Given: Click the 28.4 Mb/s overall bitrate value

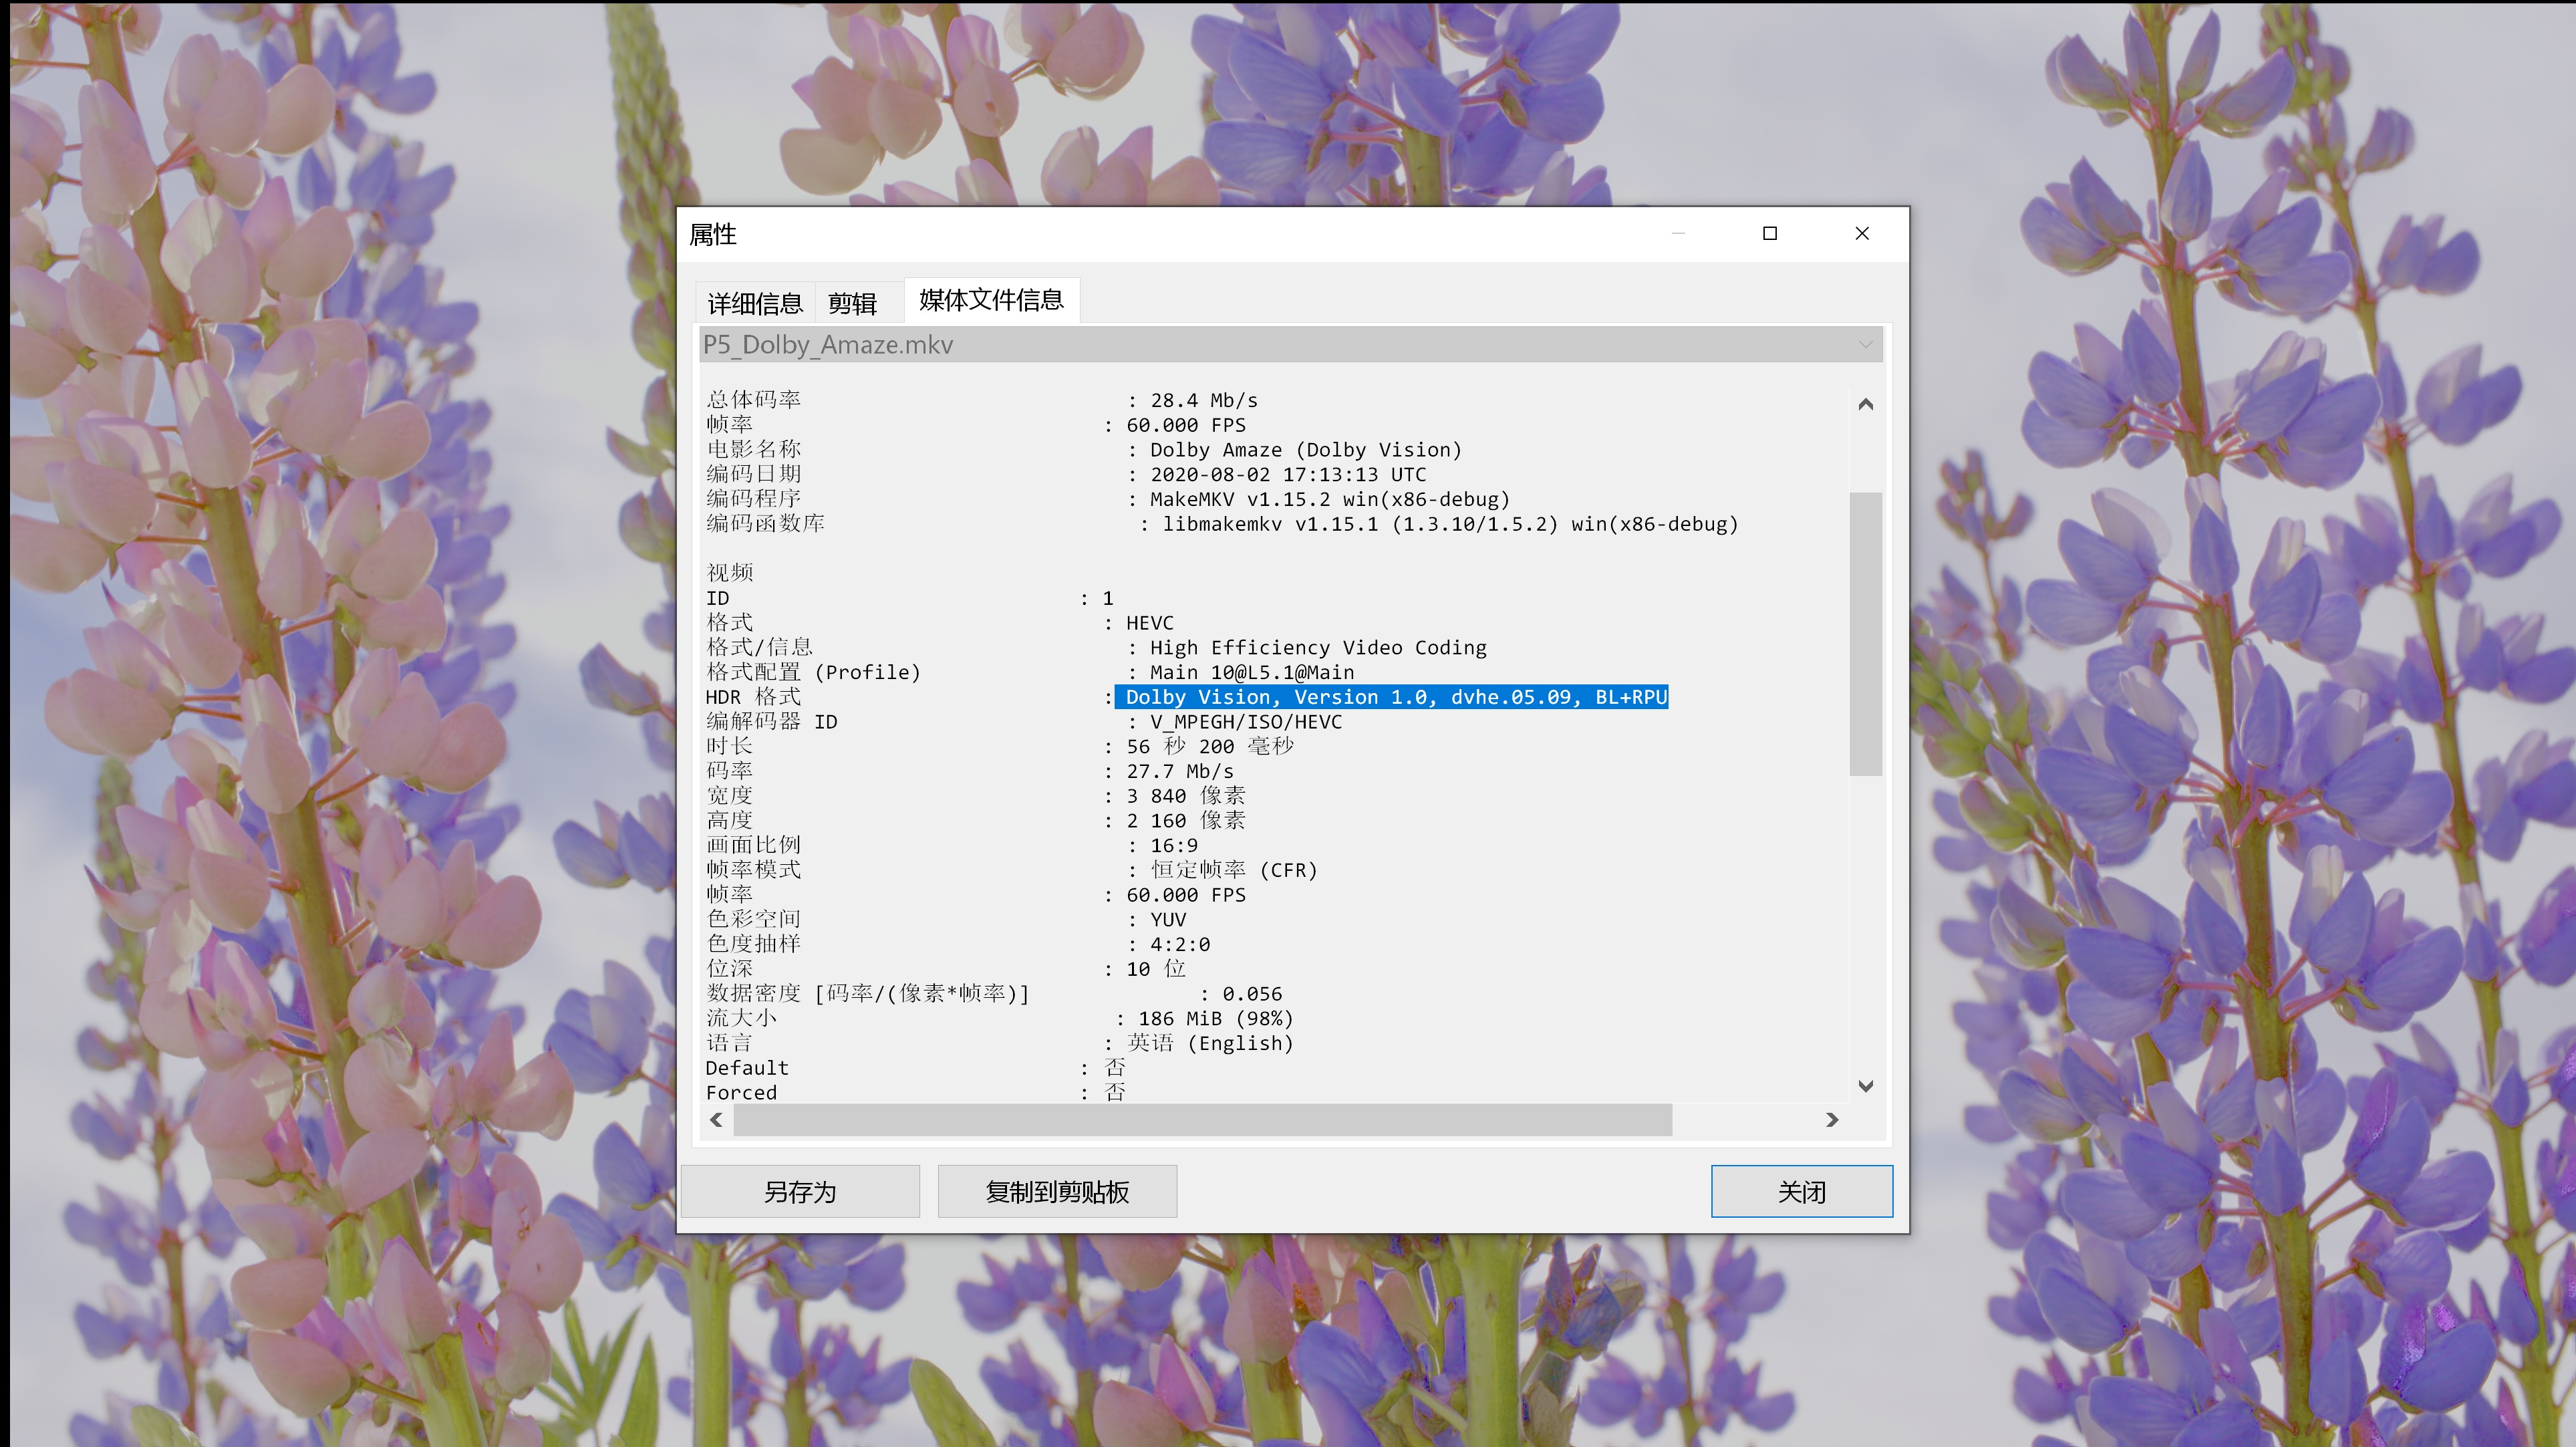Looking at the screenshot, I should pos(1204,400).
